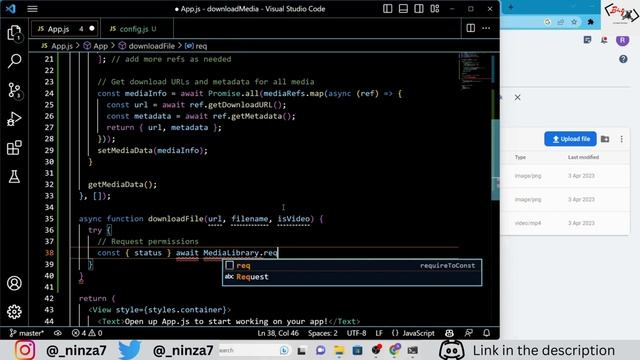Screen dimensions: 640x360
Task: Open Accounts menu in activity bar
Action: coord(14,283)
